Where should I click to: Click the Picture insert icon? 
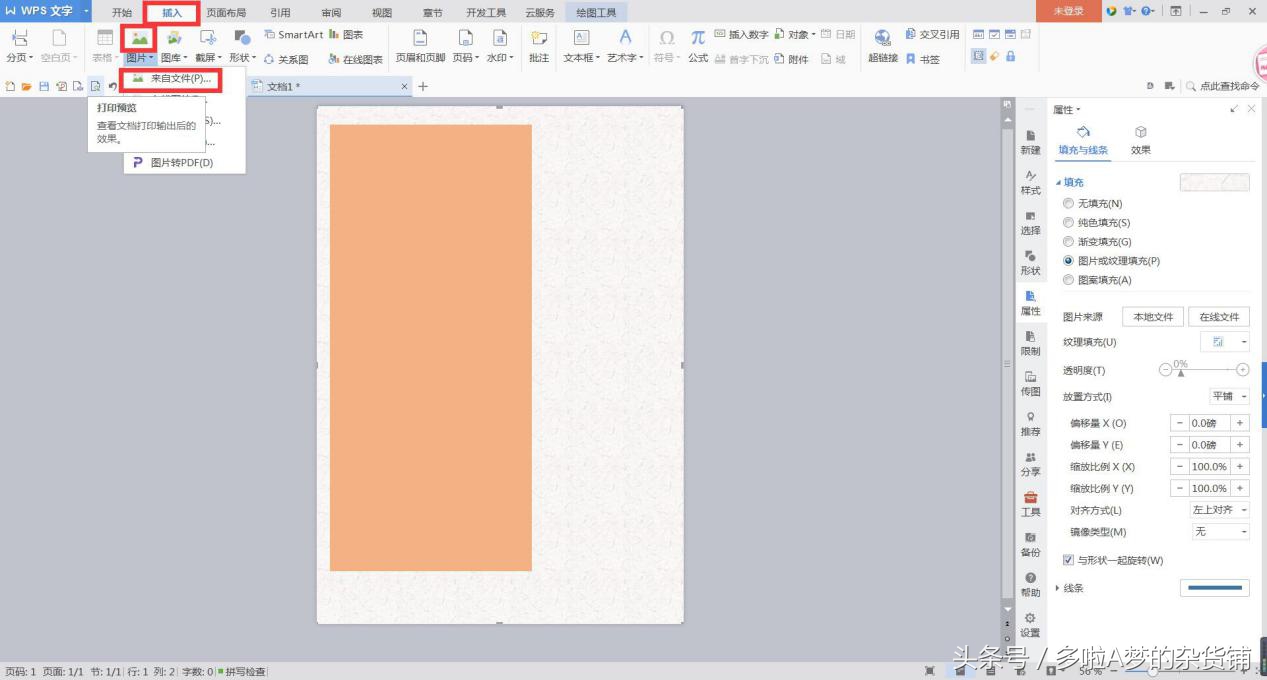click(x=139, y=38)
